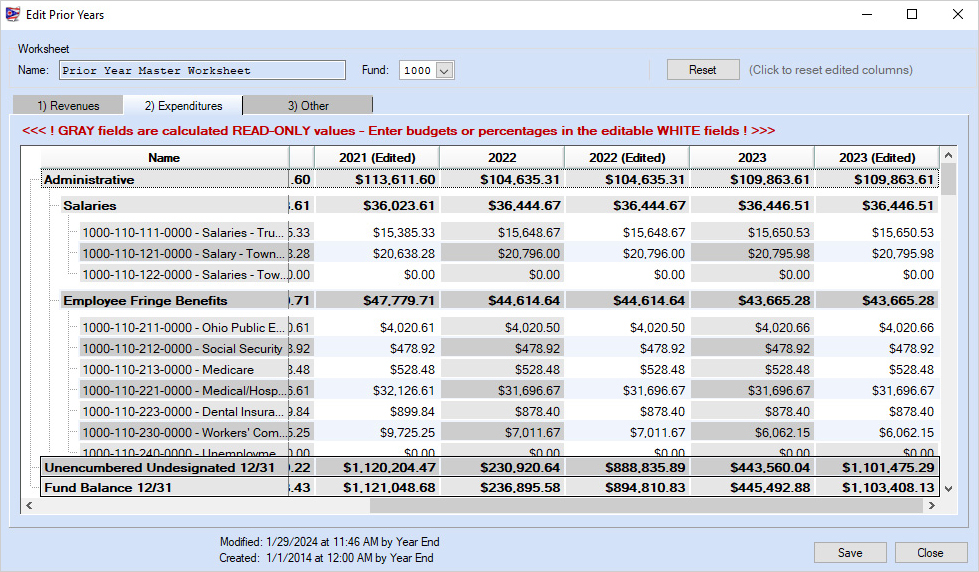Switch to the Revenues tab
The width and height of the screenshot is (979, 572).
pos(68,106)
